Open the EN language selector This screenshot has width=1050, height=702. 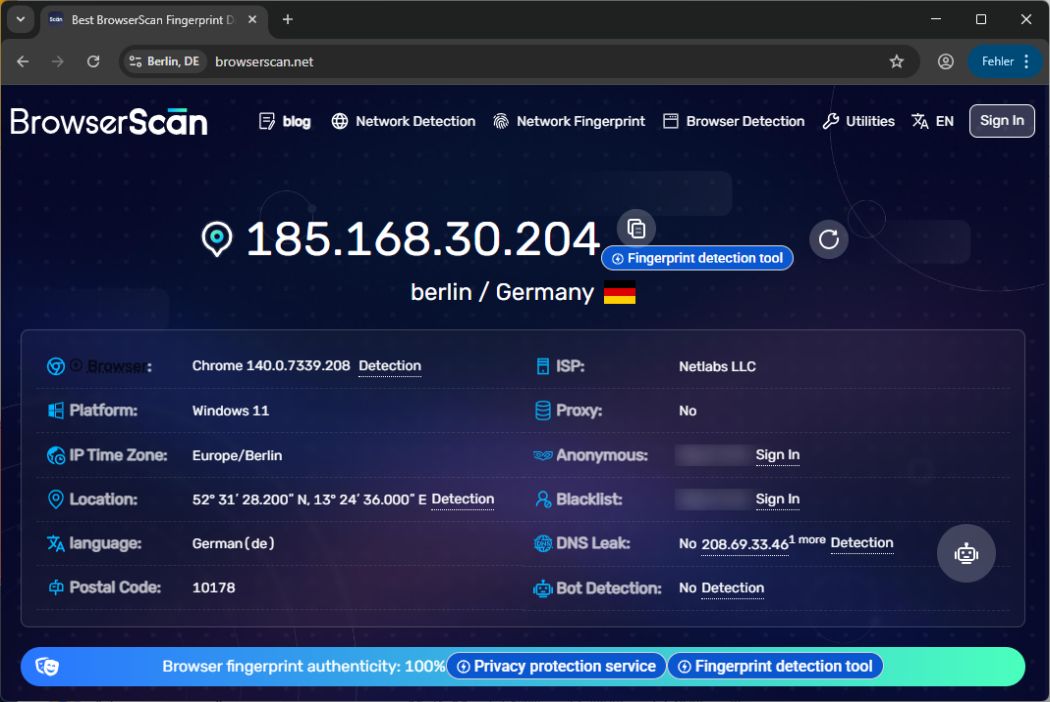[932, 121]
